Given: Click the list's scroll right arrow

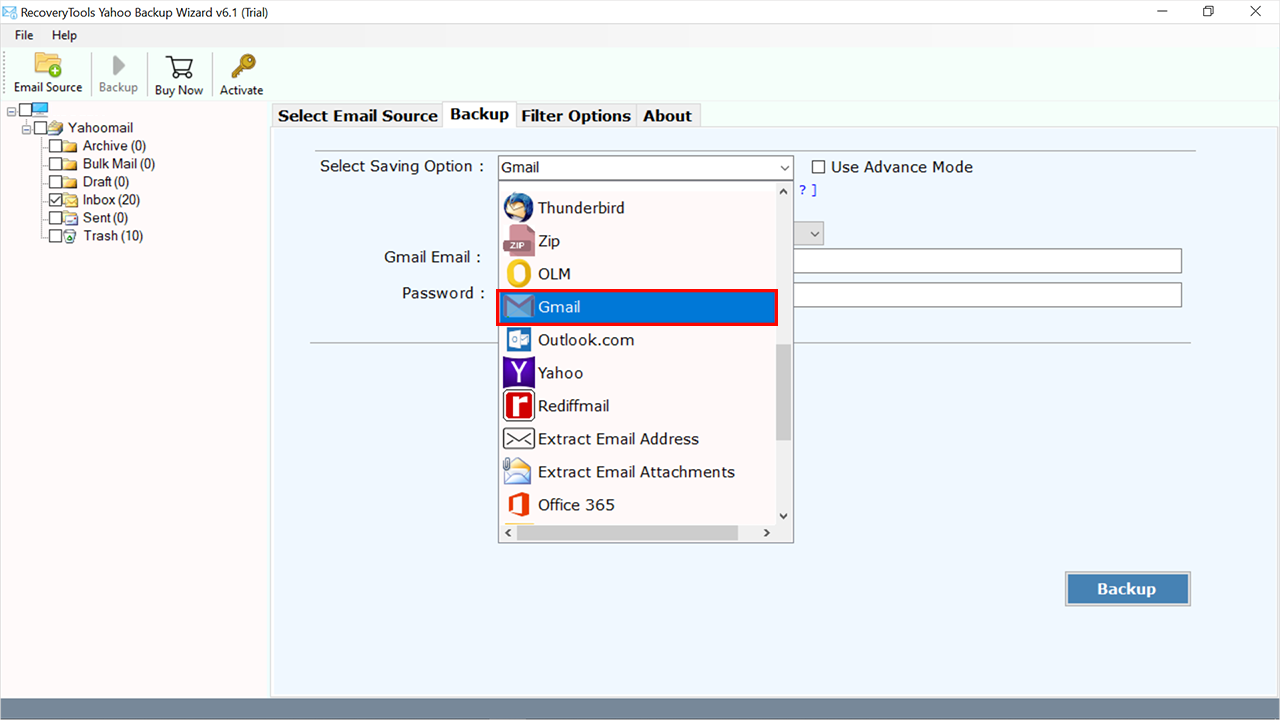Looking at the screenshot, I should tap(767, 533).
